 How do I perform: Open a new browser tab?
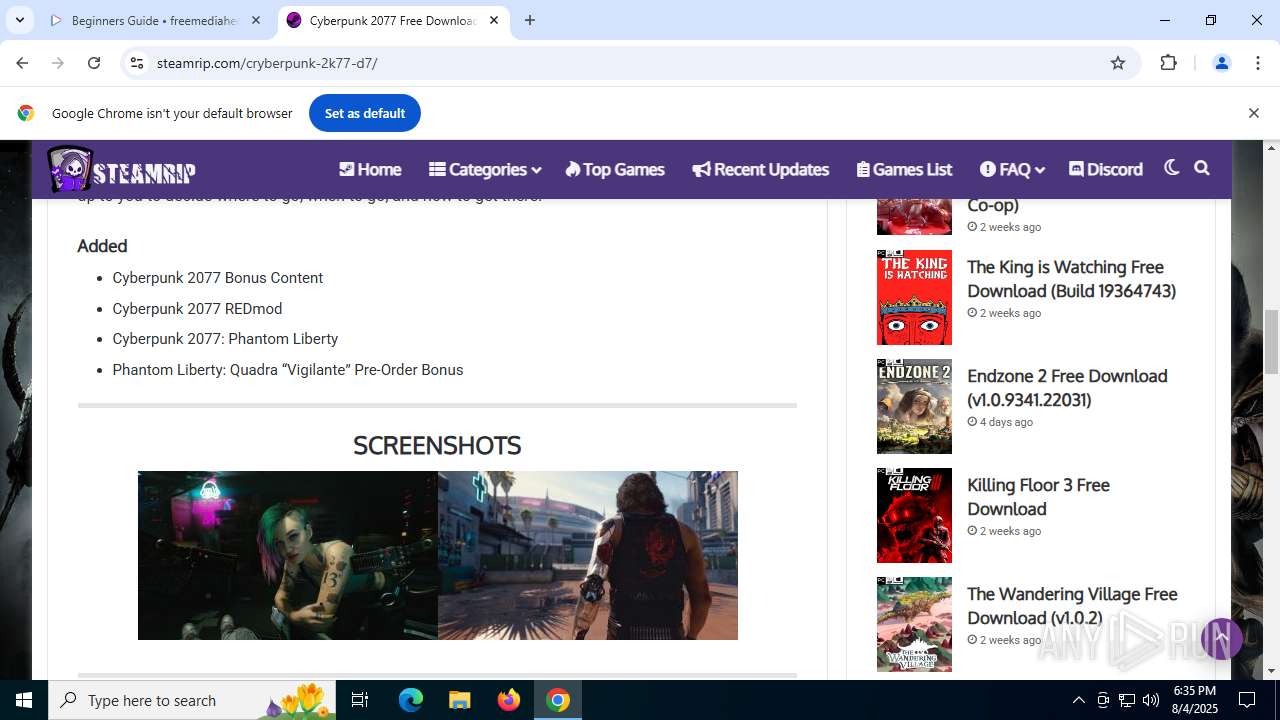tap(530, 20)
